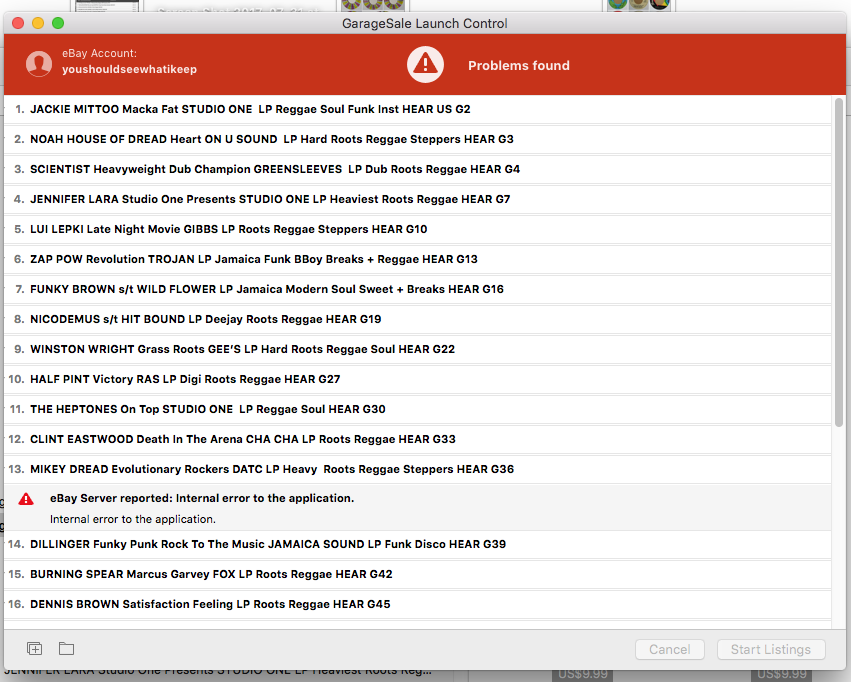Select listing SCIENTIST Heavyweight Dub Champion

tap(418, 169)
